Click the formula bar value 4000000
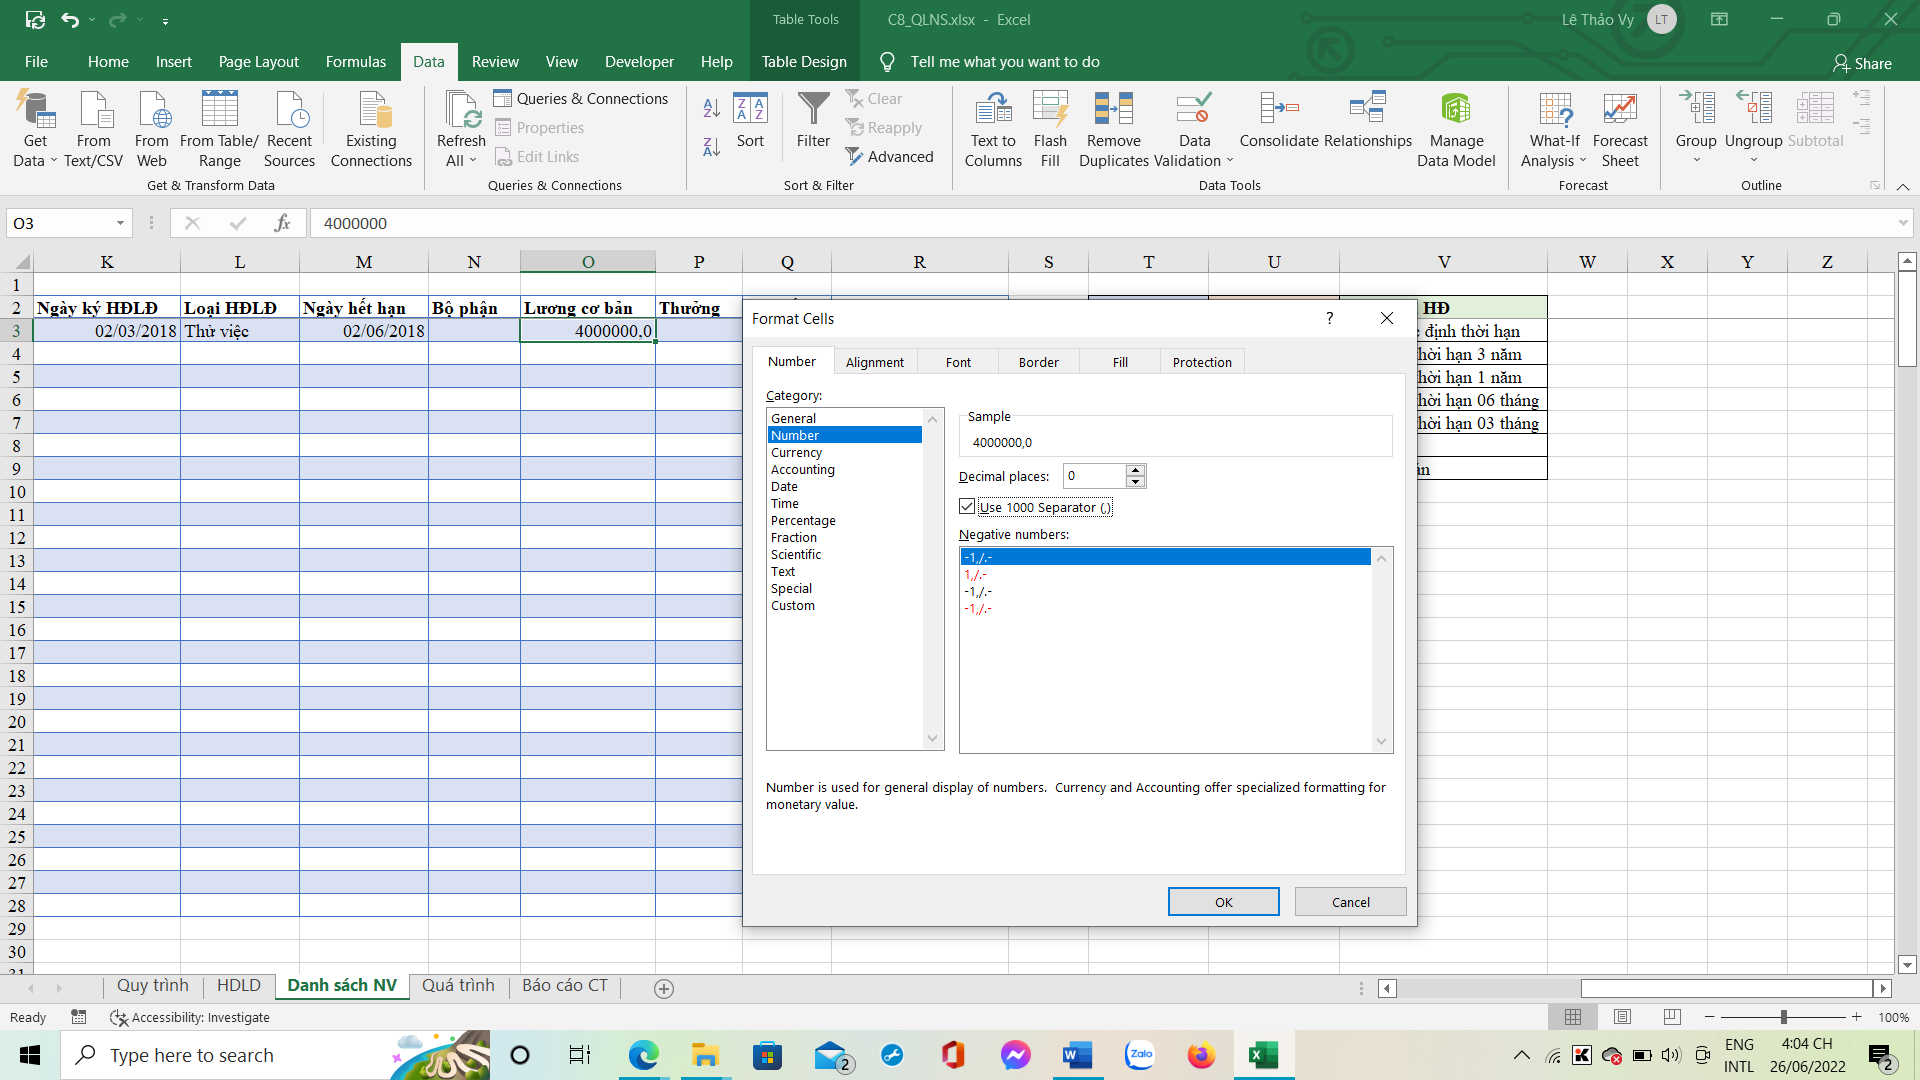Screen dimensions: 1920x1080 355,223
